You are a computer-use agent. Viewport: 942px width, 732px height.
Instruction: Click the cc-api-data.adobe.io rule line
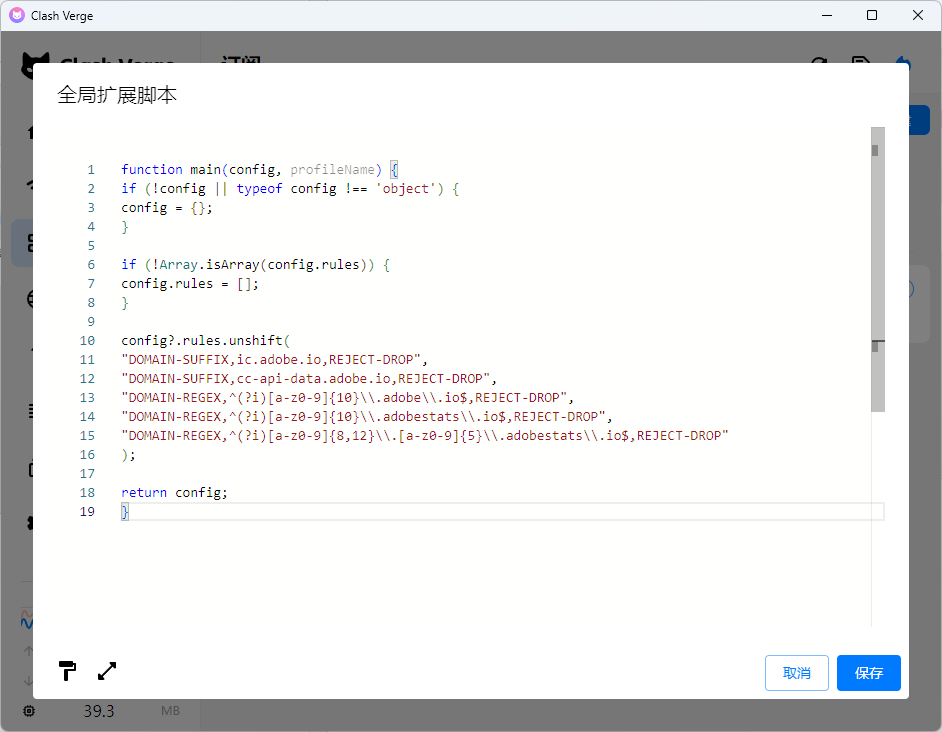(309, 379)
